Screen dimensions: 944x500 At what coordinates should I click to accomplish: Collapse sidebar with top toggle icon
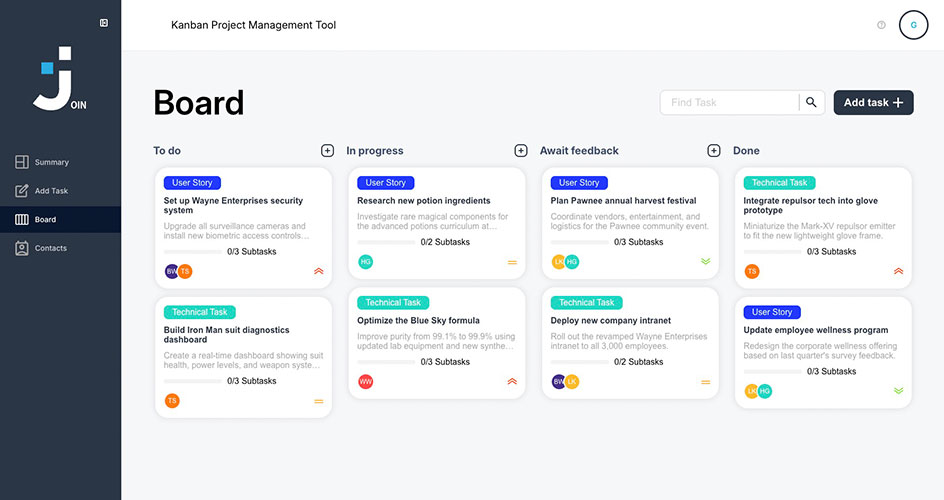pos(104,23)
